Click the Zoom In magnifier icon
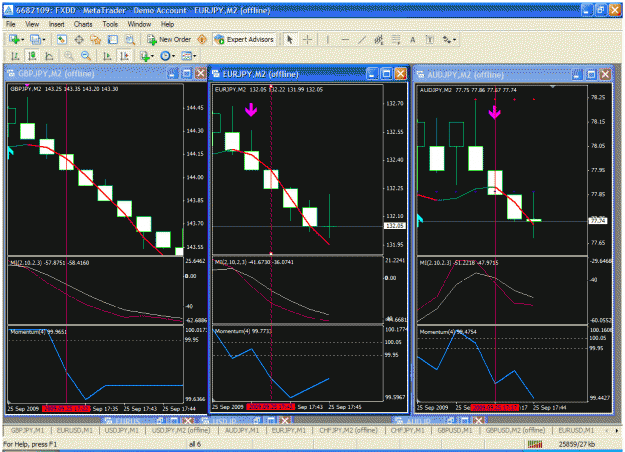 point(69,56)
